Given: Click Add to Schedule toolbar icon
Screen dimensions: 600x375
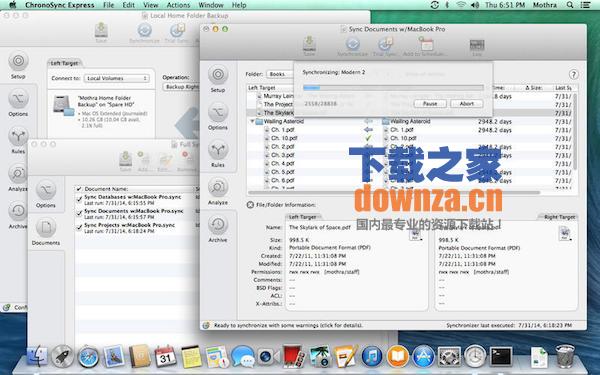Looking at the screenshot, I should coord(426,47).
